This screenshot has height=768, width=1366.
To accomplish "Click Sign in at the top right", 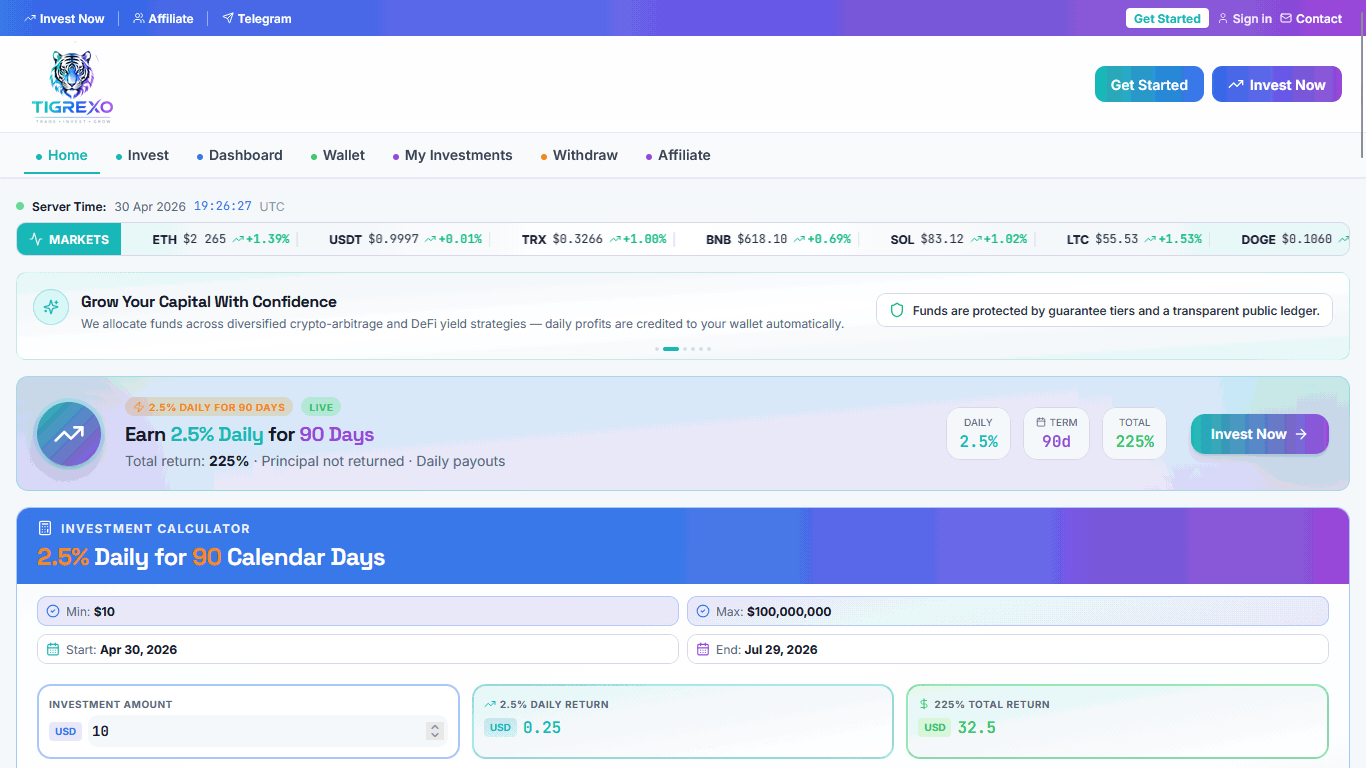I will point(1245,18).
